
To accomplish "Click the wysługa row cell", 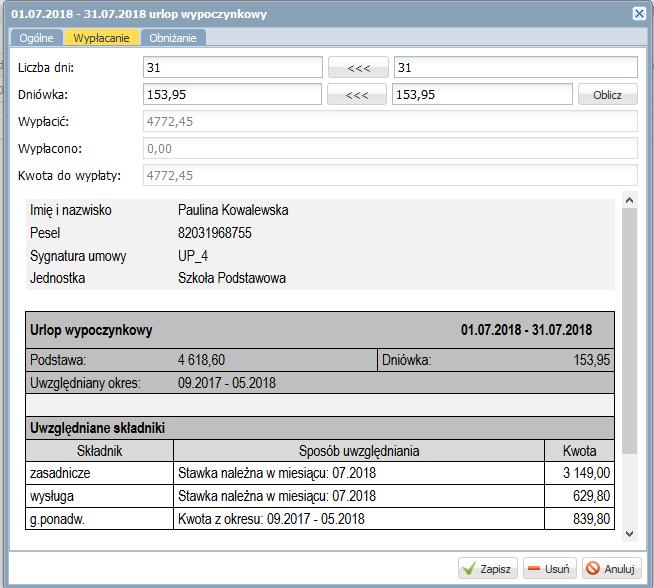I will point(99,496).
